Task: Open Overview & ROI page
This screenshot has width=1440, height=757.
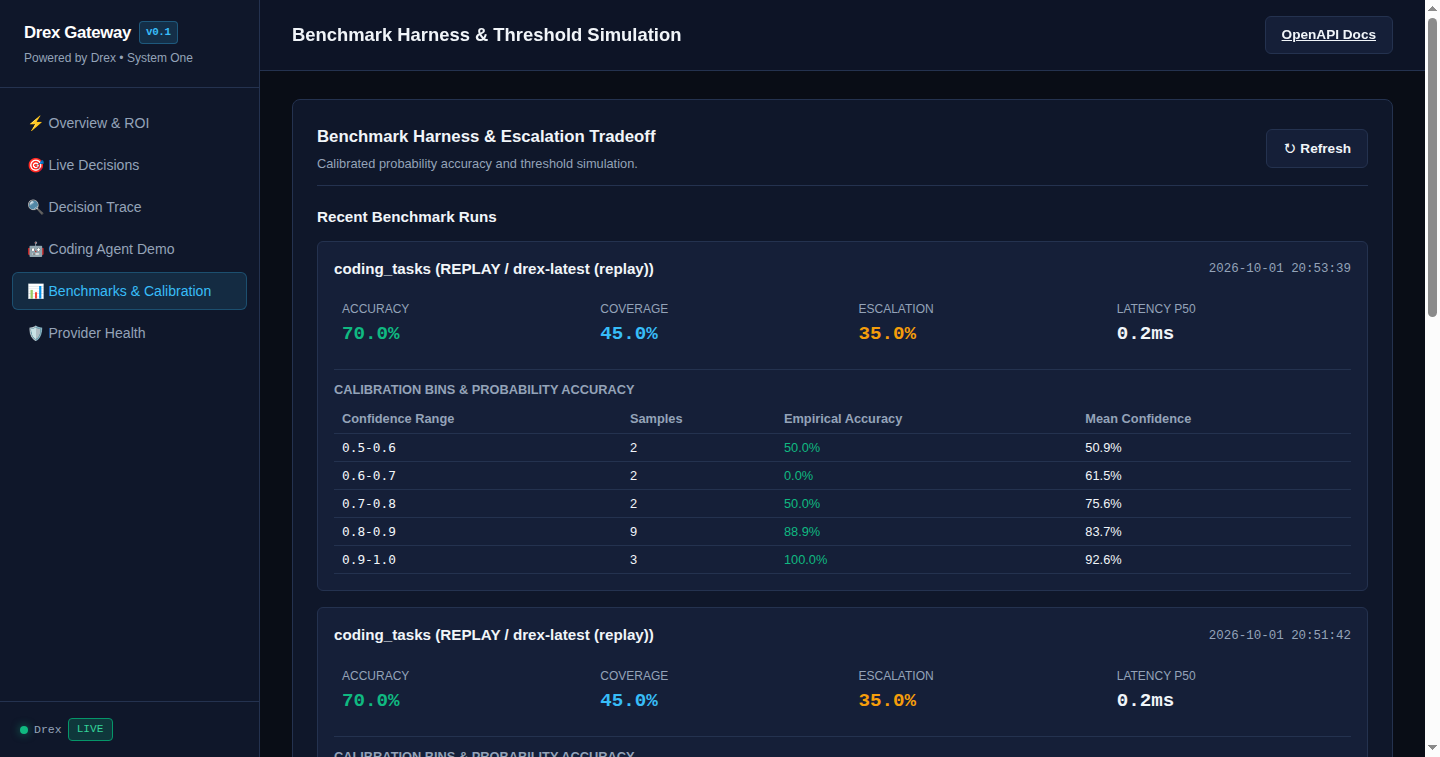Action: (130, 123)
